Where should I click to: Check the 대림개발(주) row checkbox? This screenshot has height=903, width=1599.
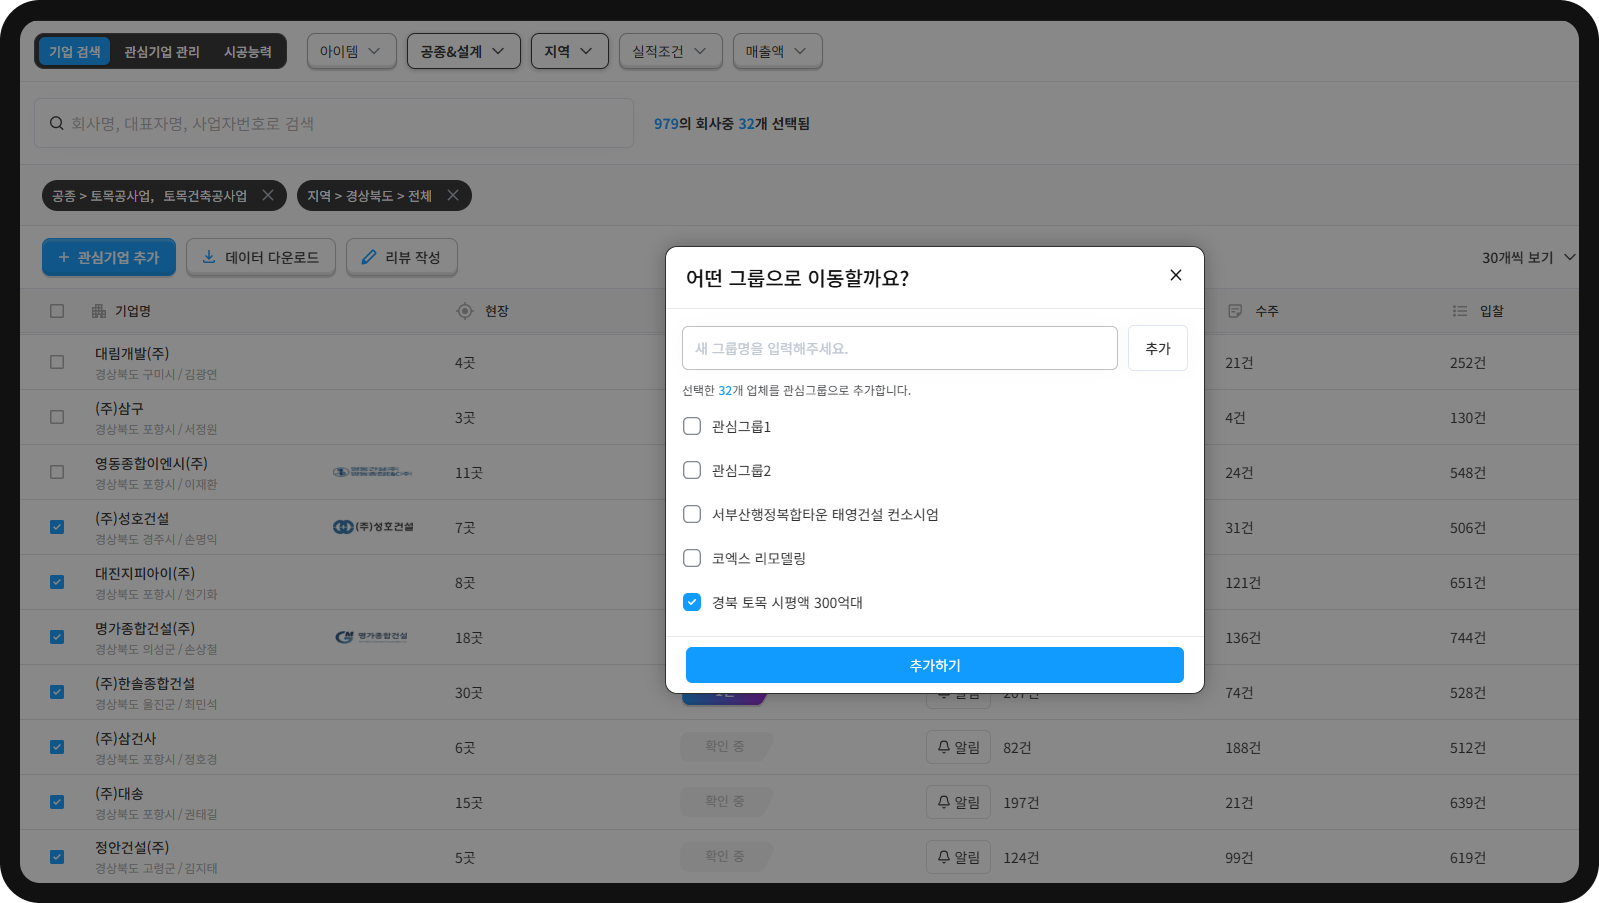point(57,362)
